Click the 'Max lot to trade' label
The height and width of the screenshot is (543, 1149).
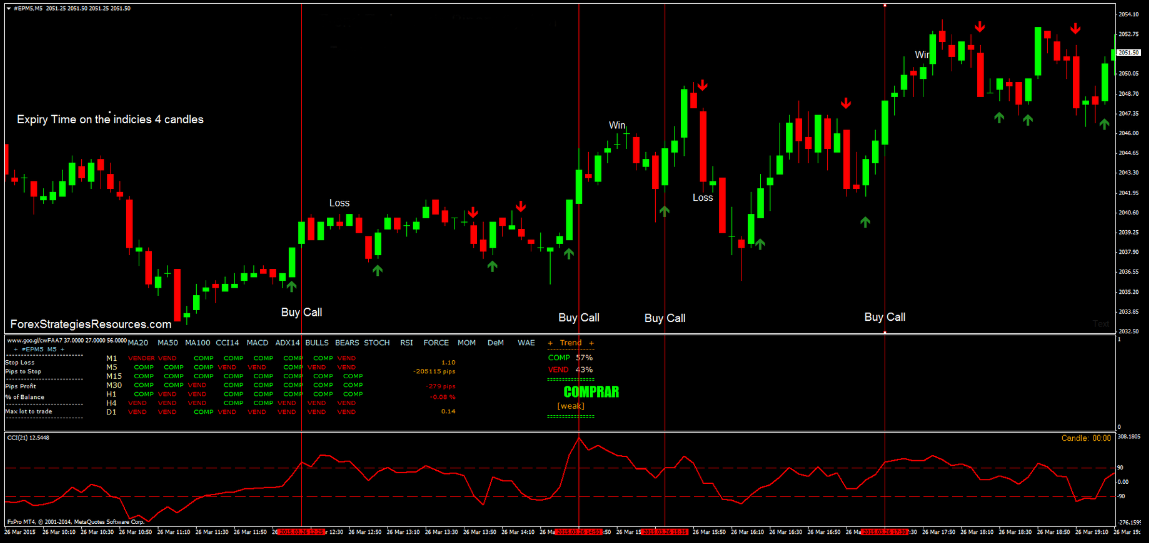[x=27, y=412]
